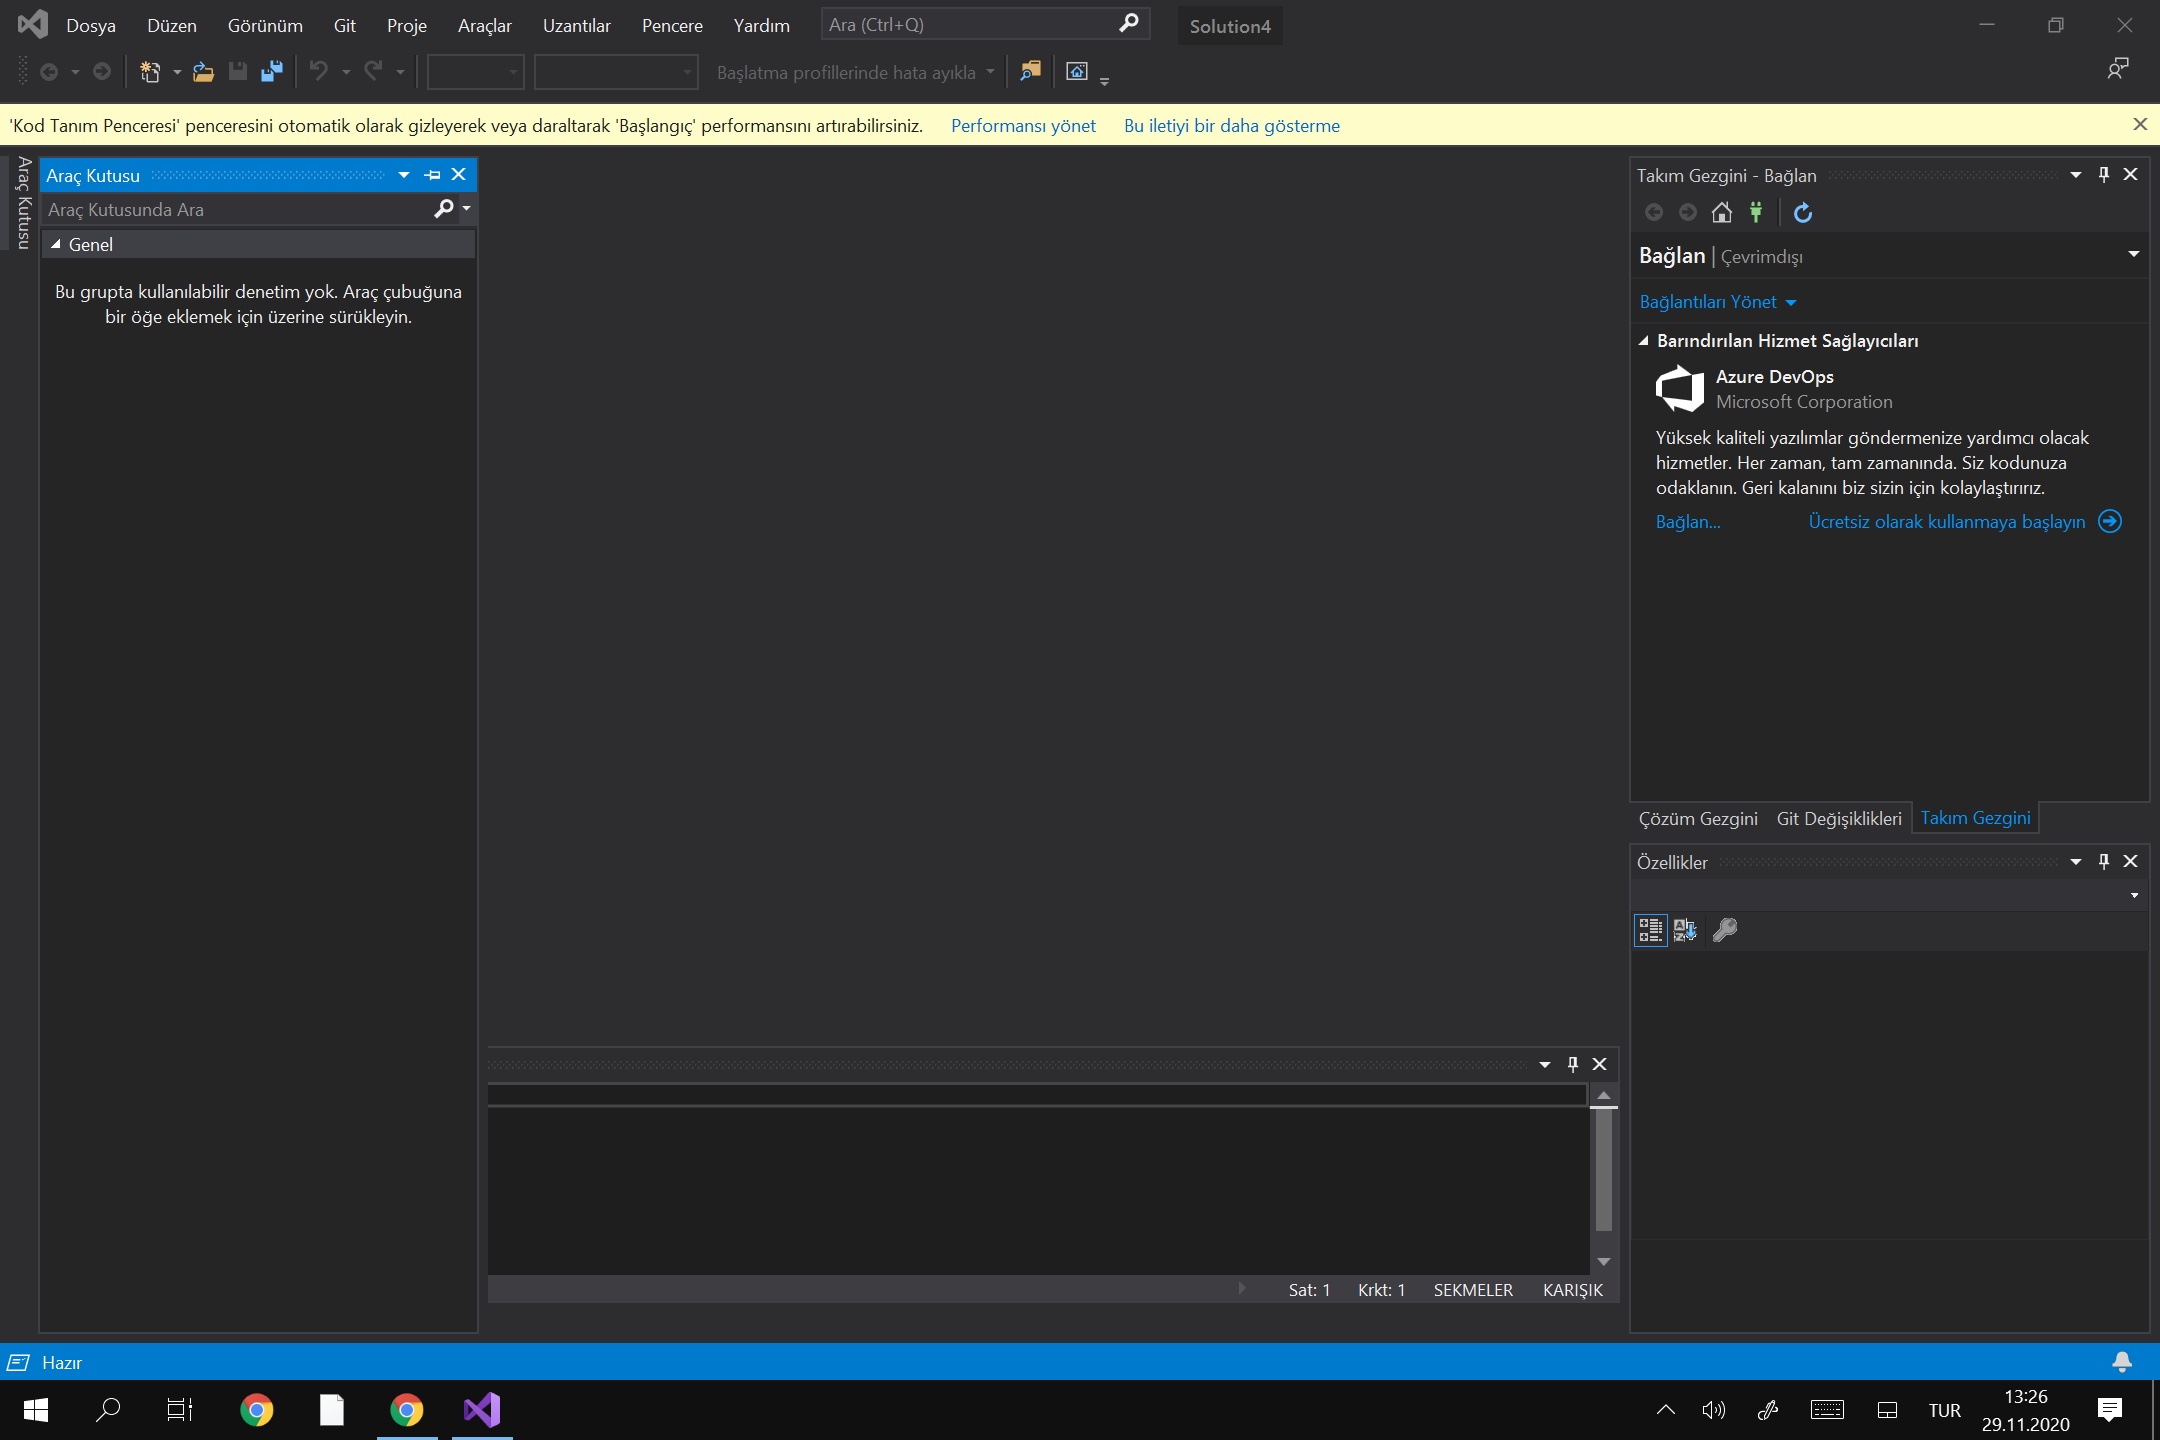Click the New Project toolbar icon

point(150,72)
